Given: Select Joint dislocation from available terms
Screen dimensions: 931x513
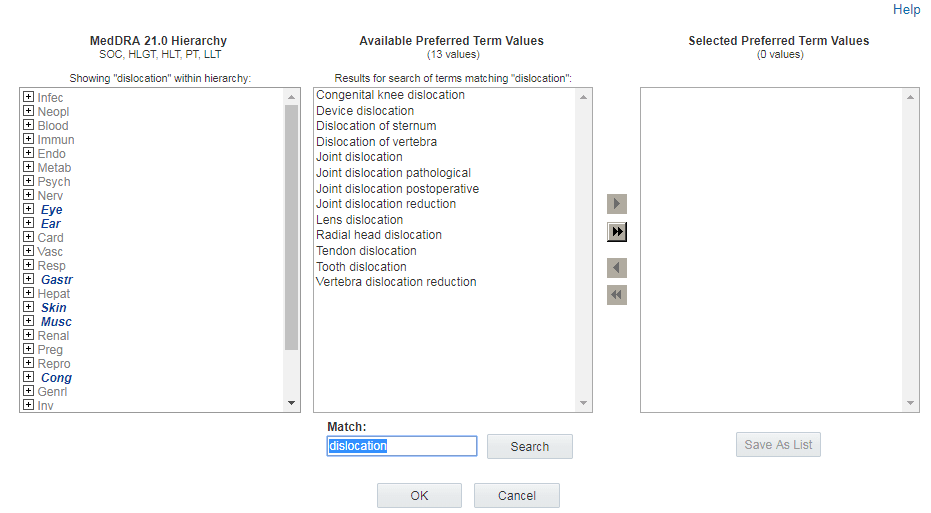Looking at the screenshot, I should coord(359,157).
